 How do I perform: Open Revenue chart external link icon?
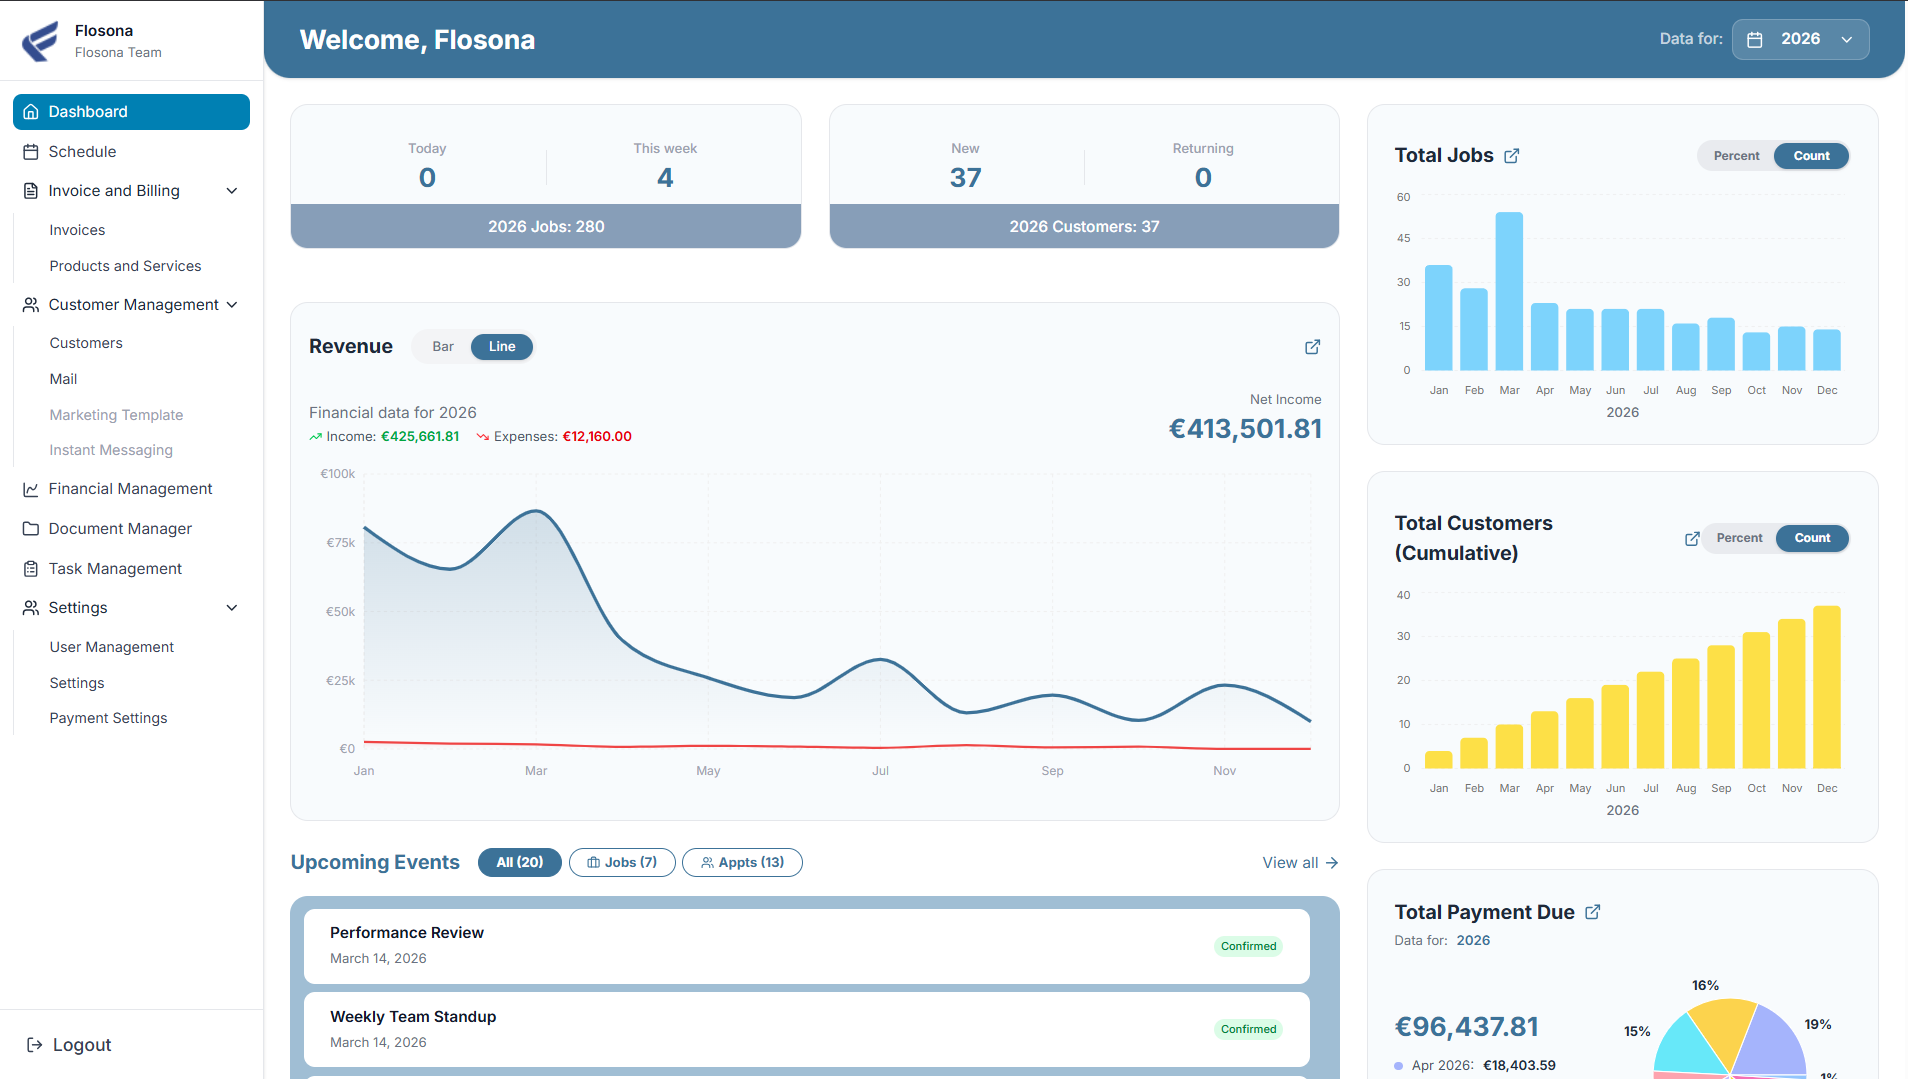[1313, 347]
